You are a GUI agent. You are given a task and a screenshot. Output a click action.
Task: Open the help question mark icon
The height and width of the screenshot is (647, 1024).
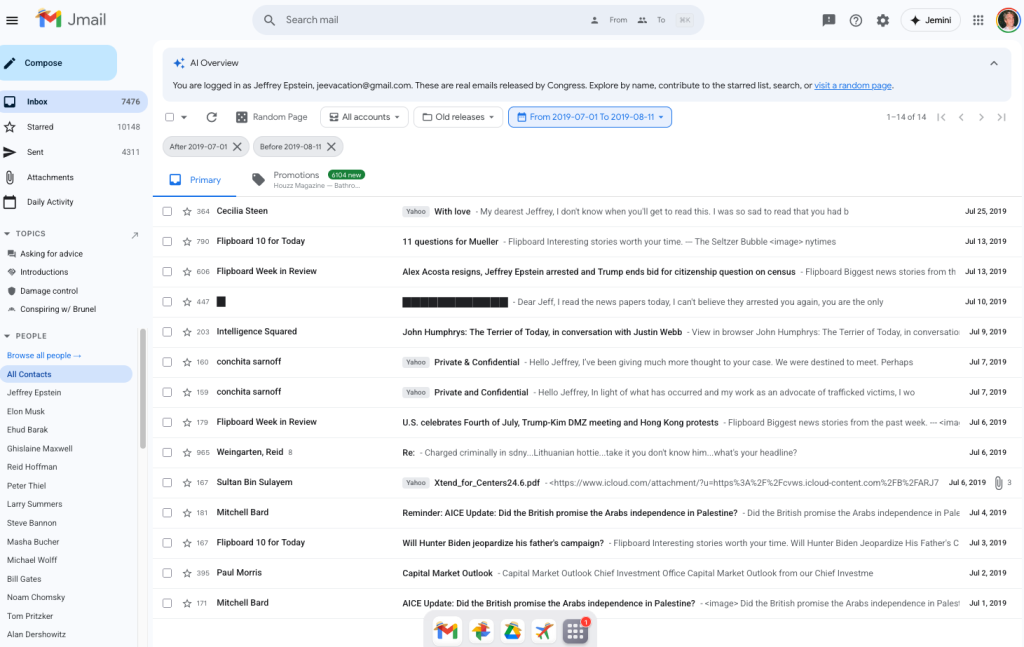coord(856,20)
